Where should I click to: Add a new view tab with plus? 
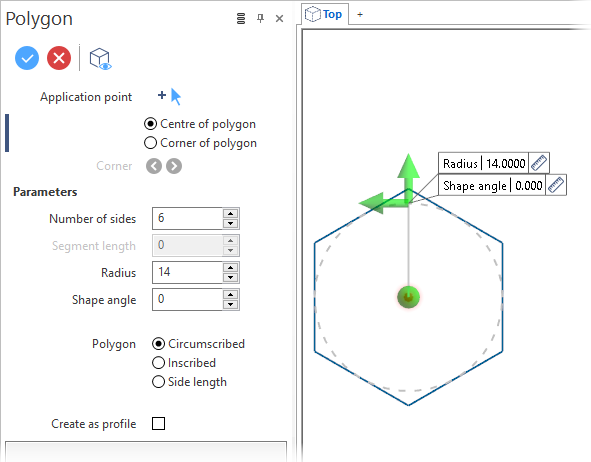click(360, 15)
